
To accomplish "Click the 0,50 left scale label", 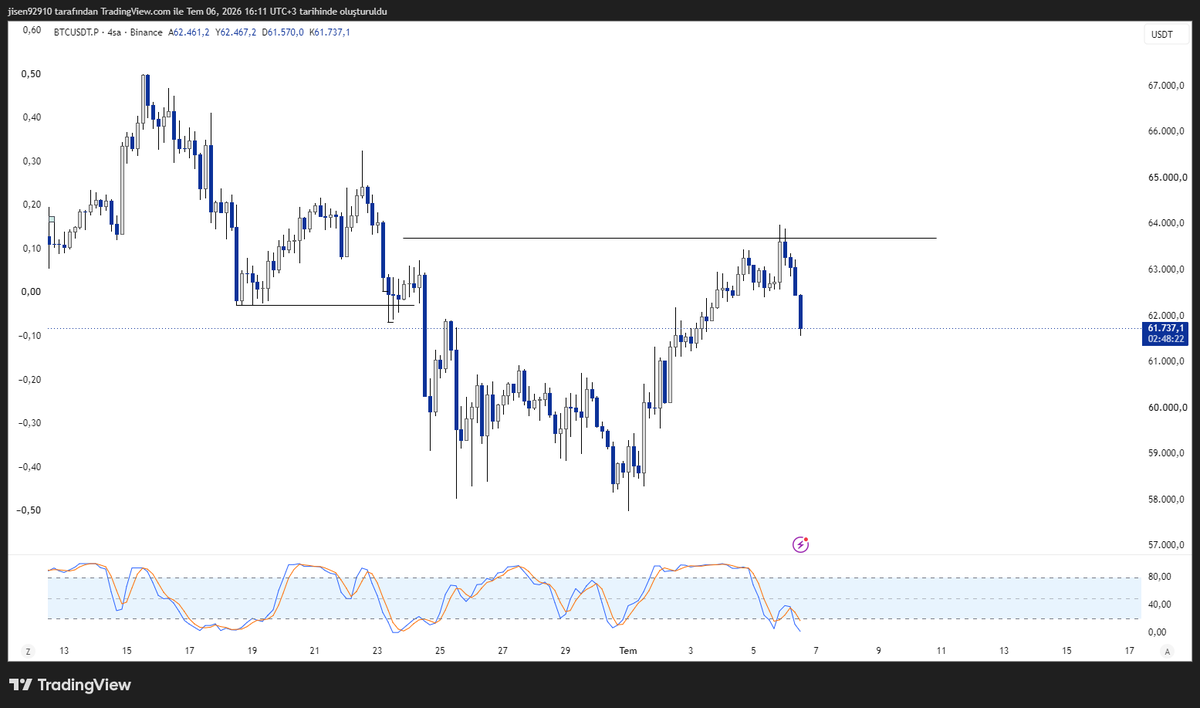I will click(x=32, y=74).
